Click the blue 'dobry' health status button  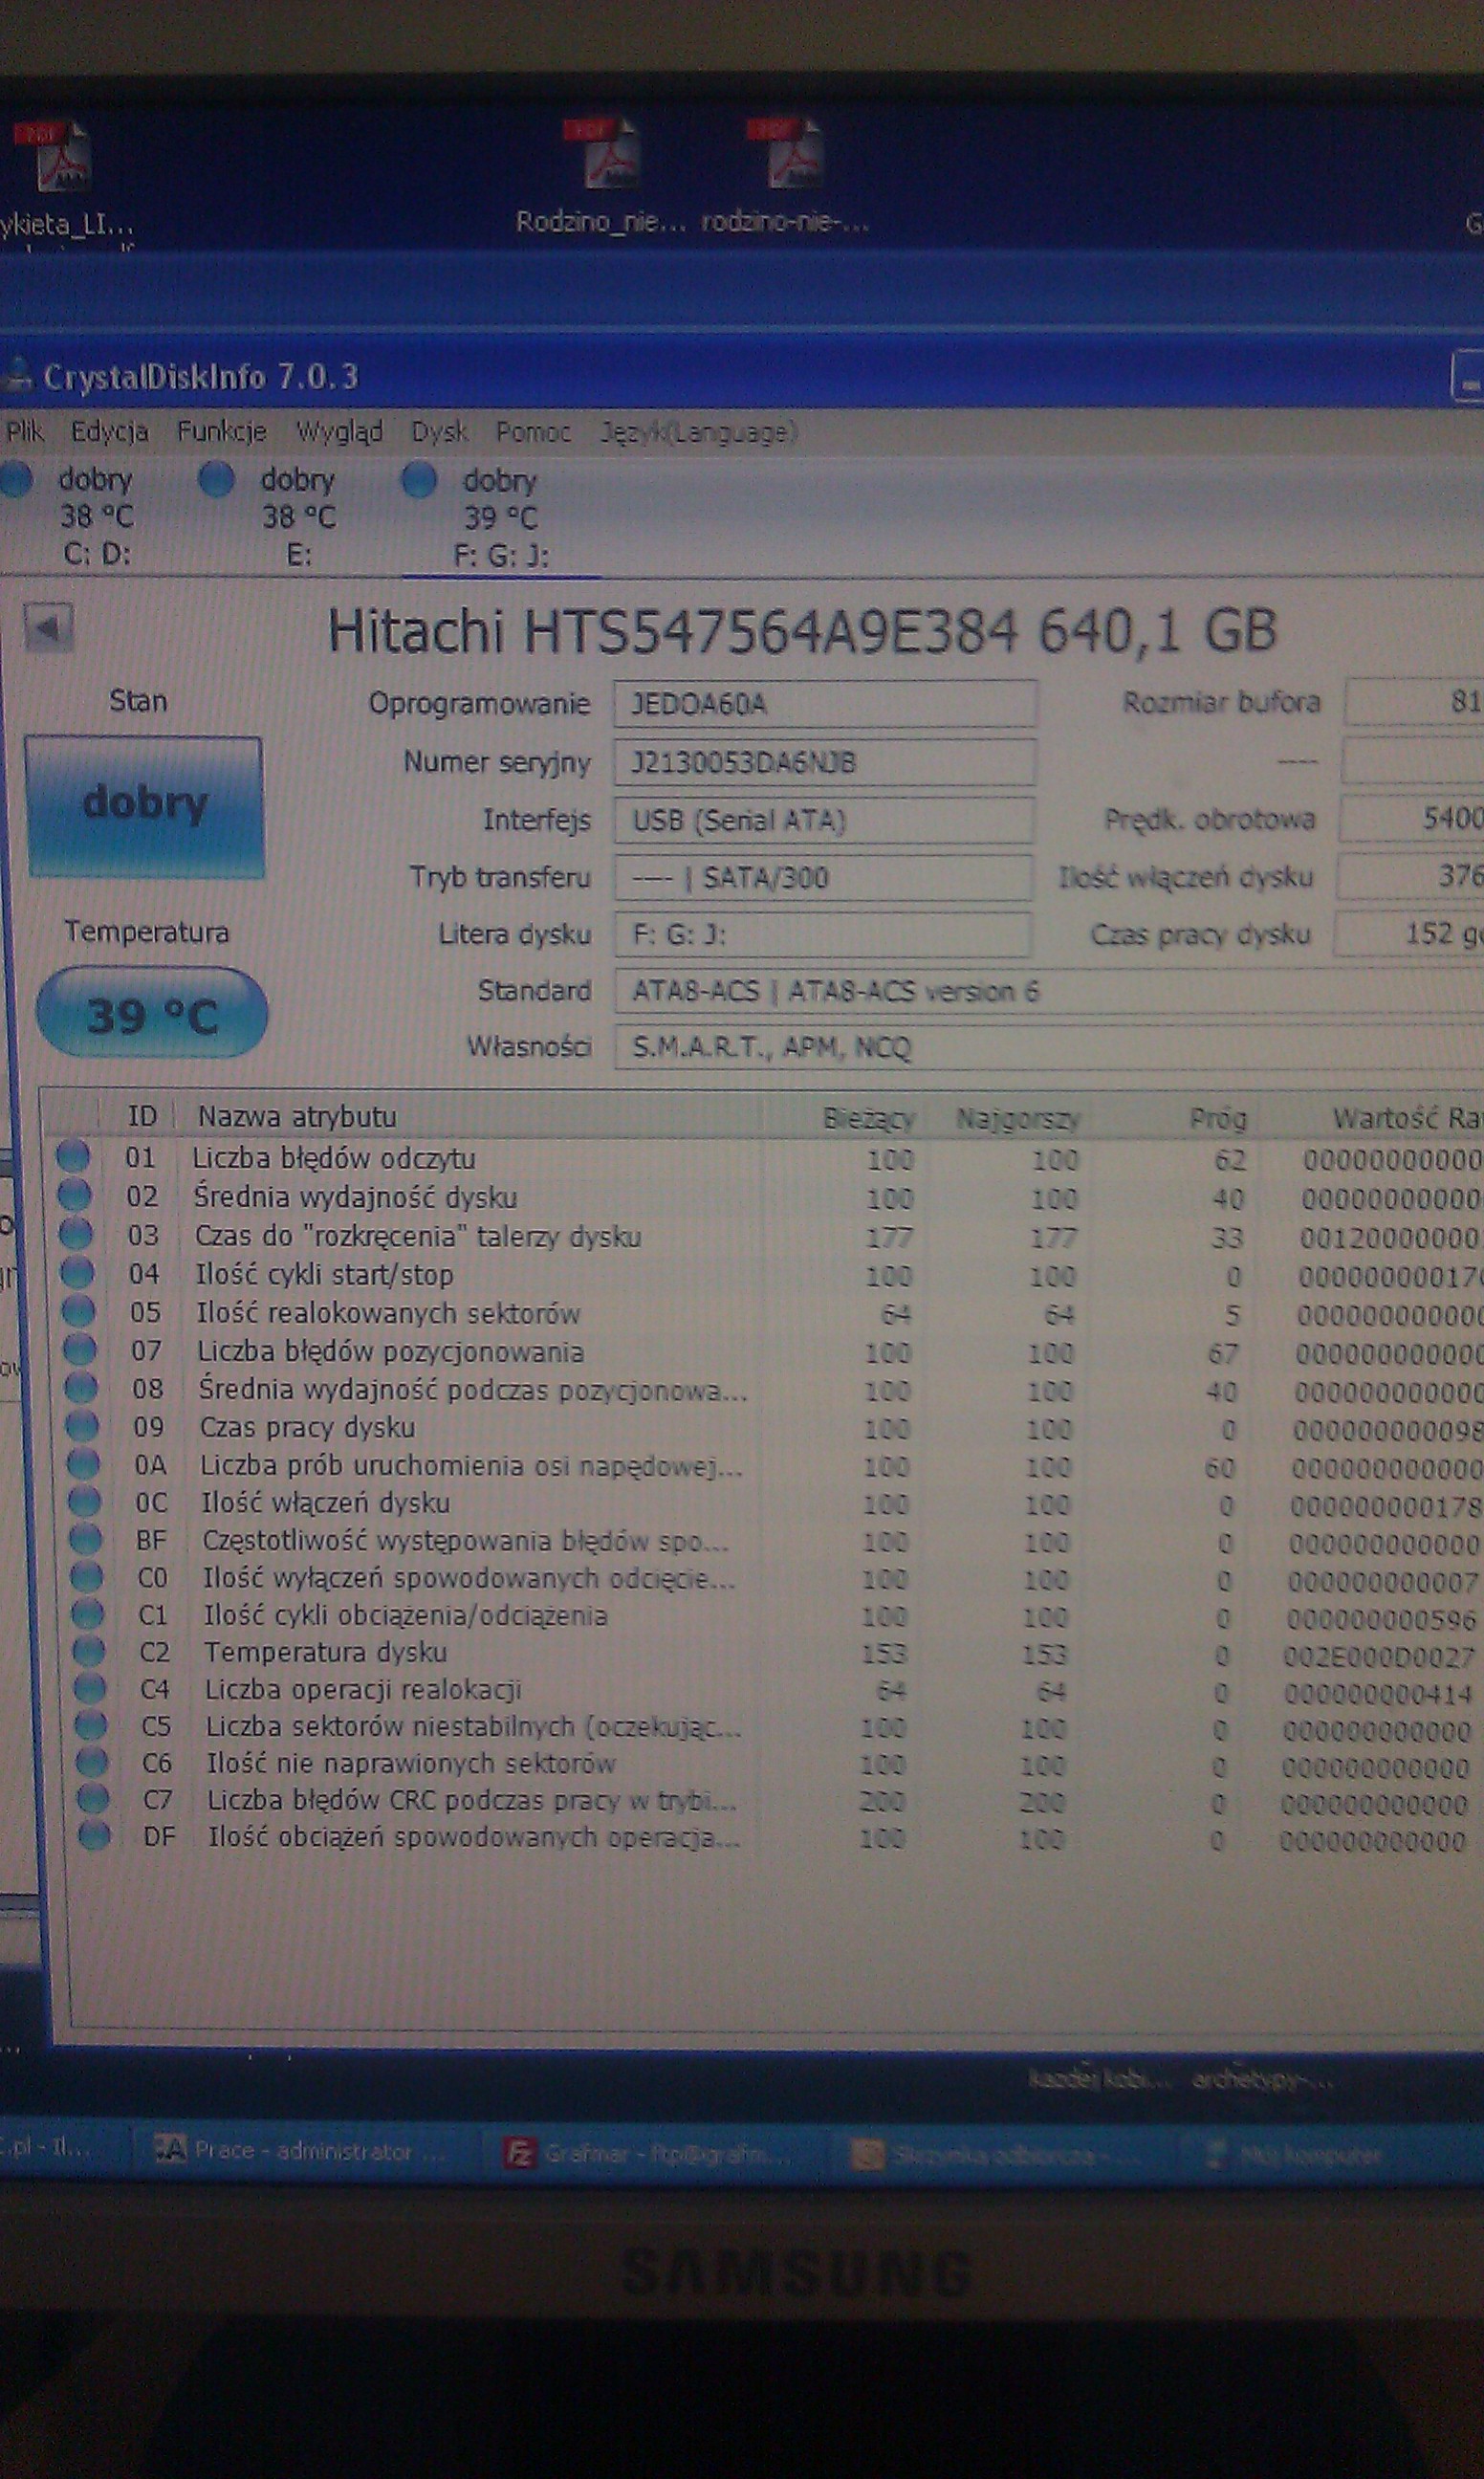tap(145, 806)
